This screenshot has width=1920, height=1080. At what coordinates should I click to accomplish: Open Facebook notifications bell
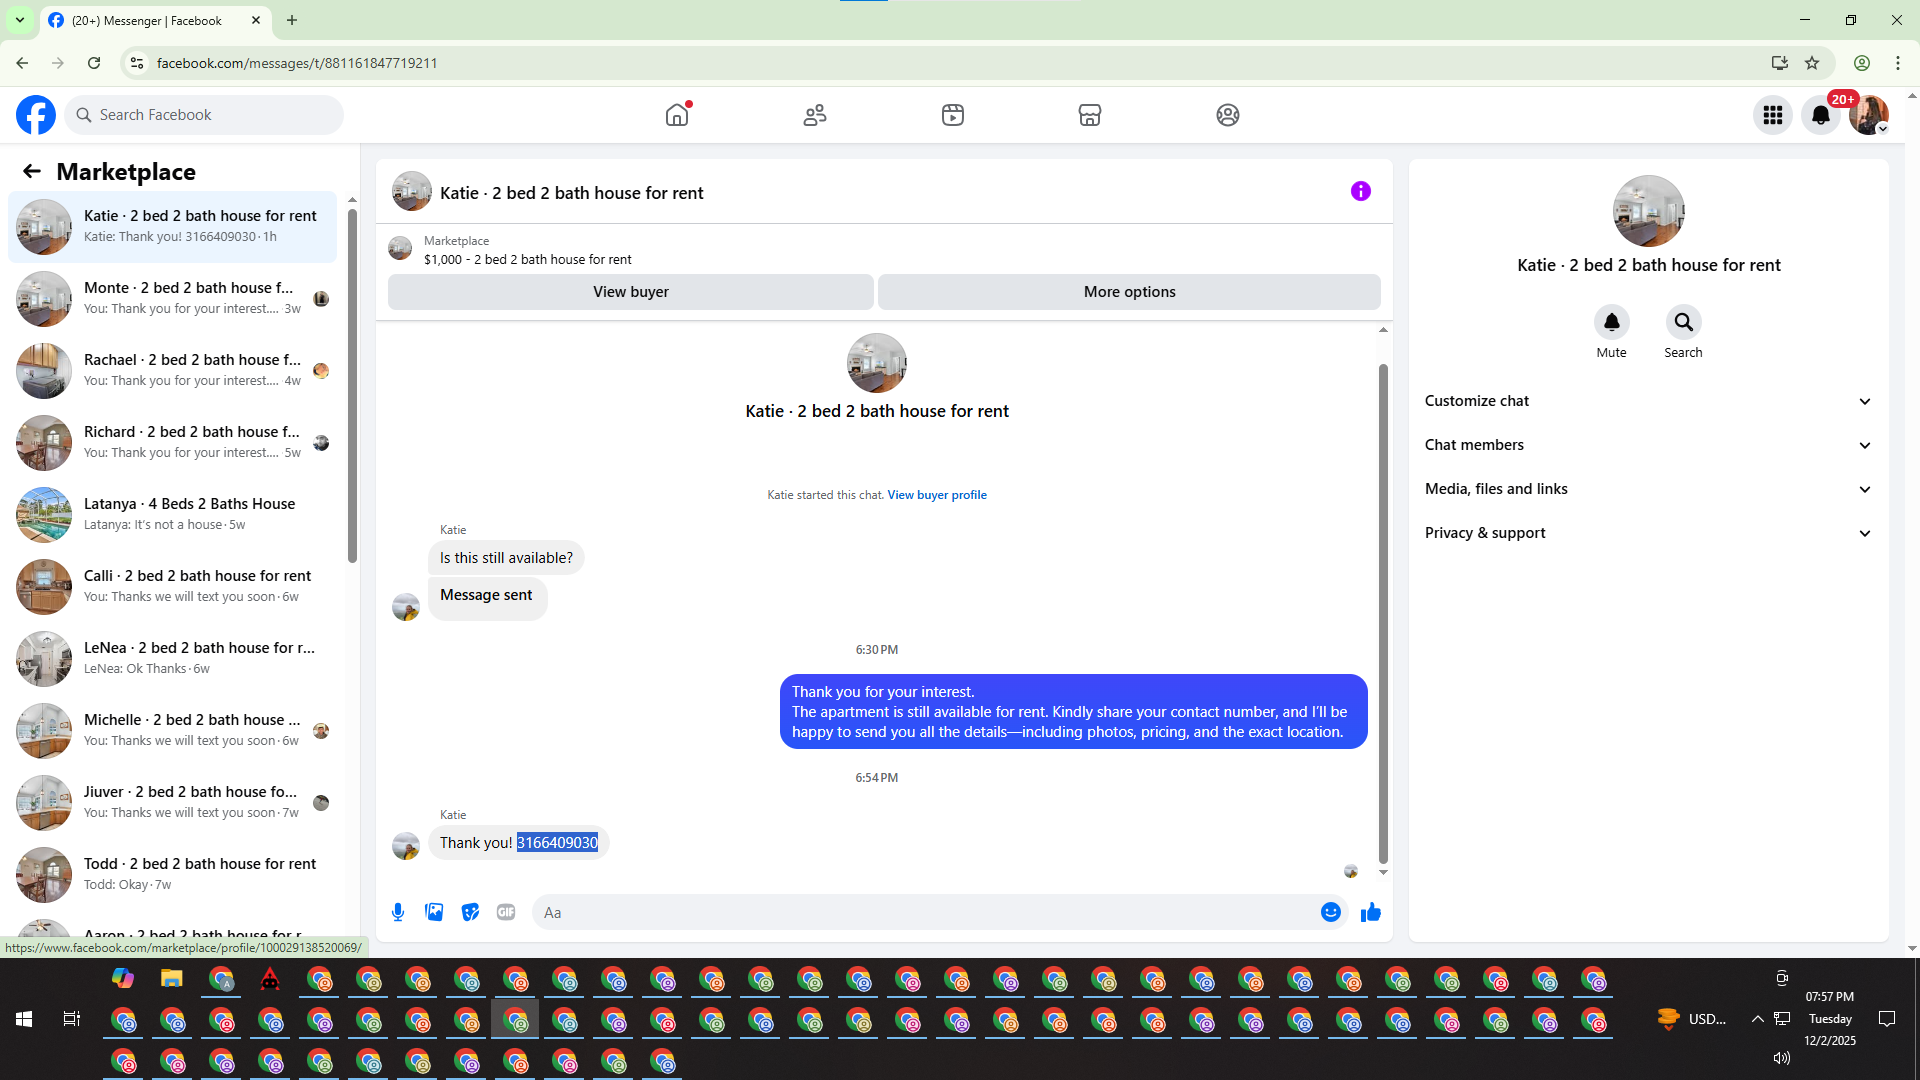(x=1821, y=115)
